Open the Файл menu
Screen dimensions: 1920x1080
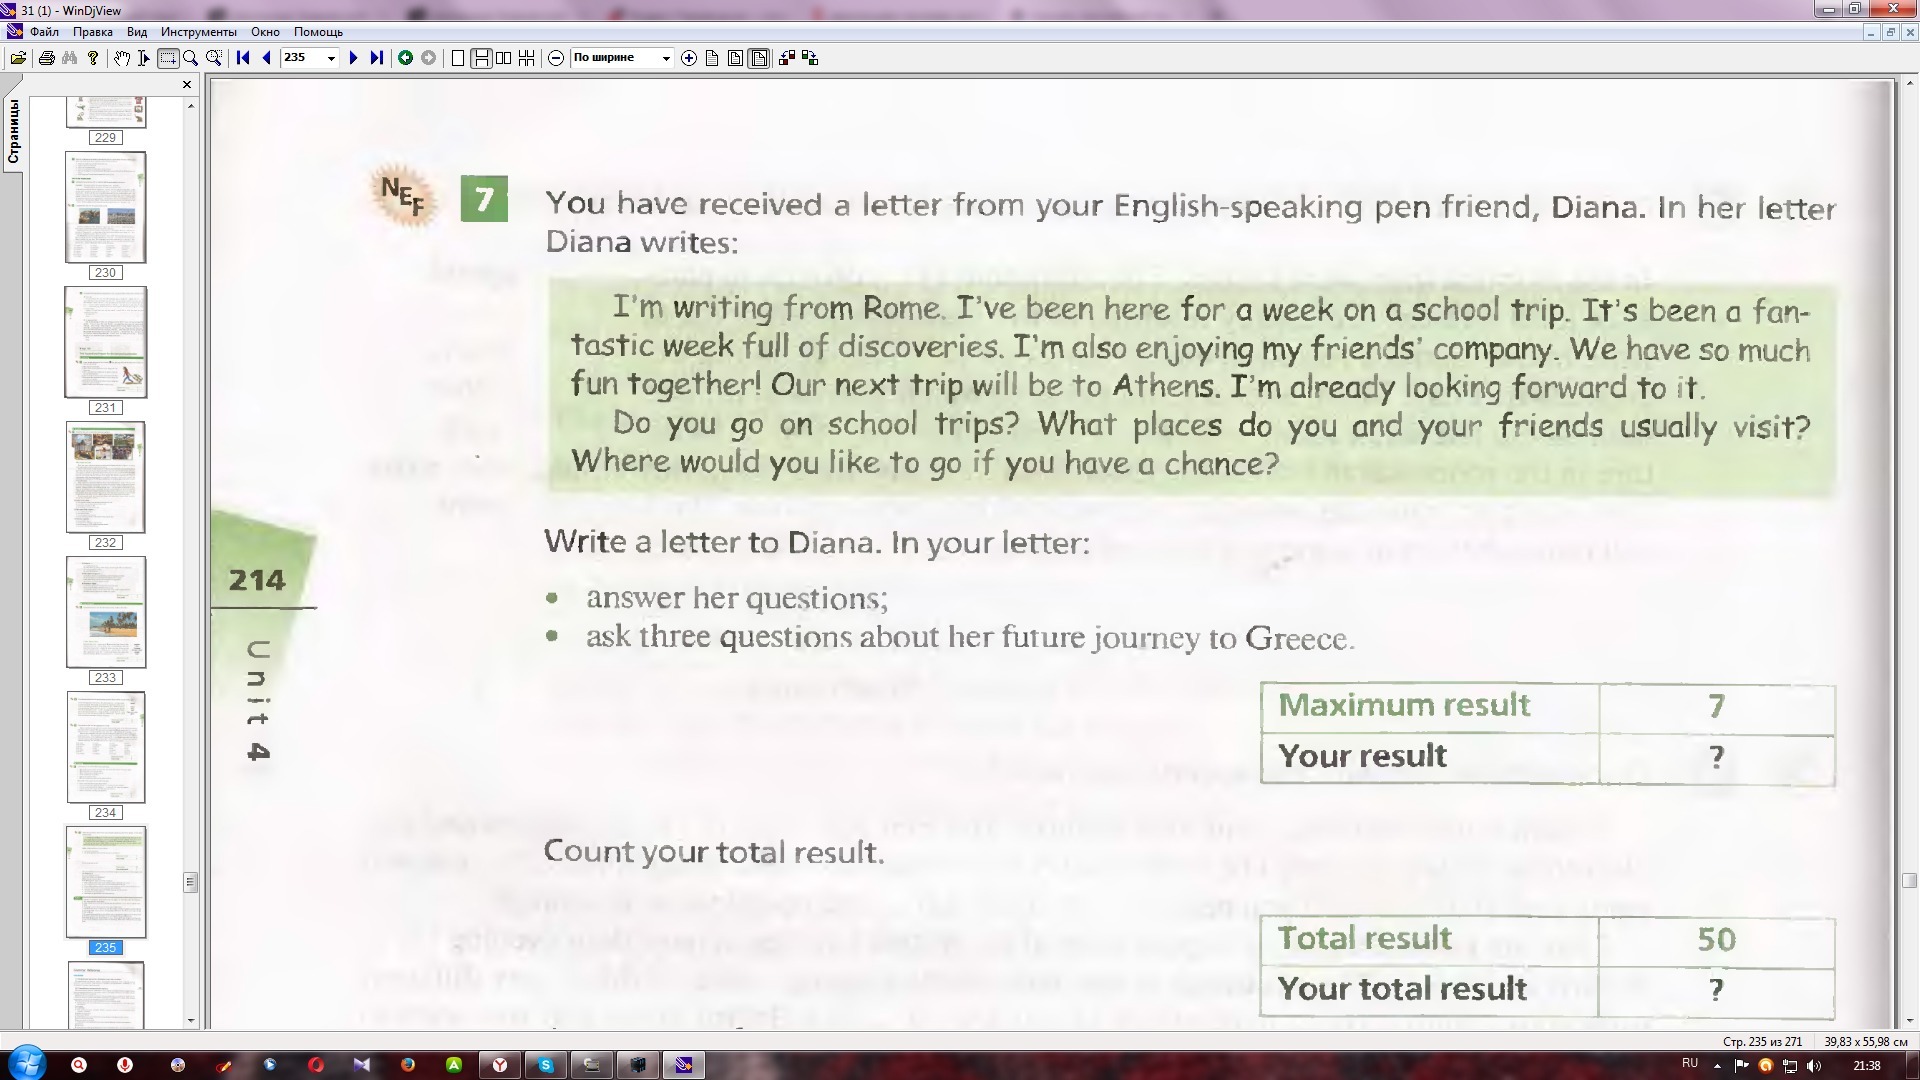[x=45, y=32]
